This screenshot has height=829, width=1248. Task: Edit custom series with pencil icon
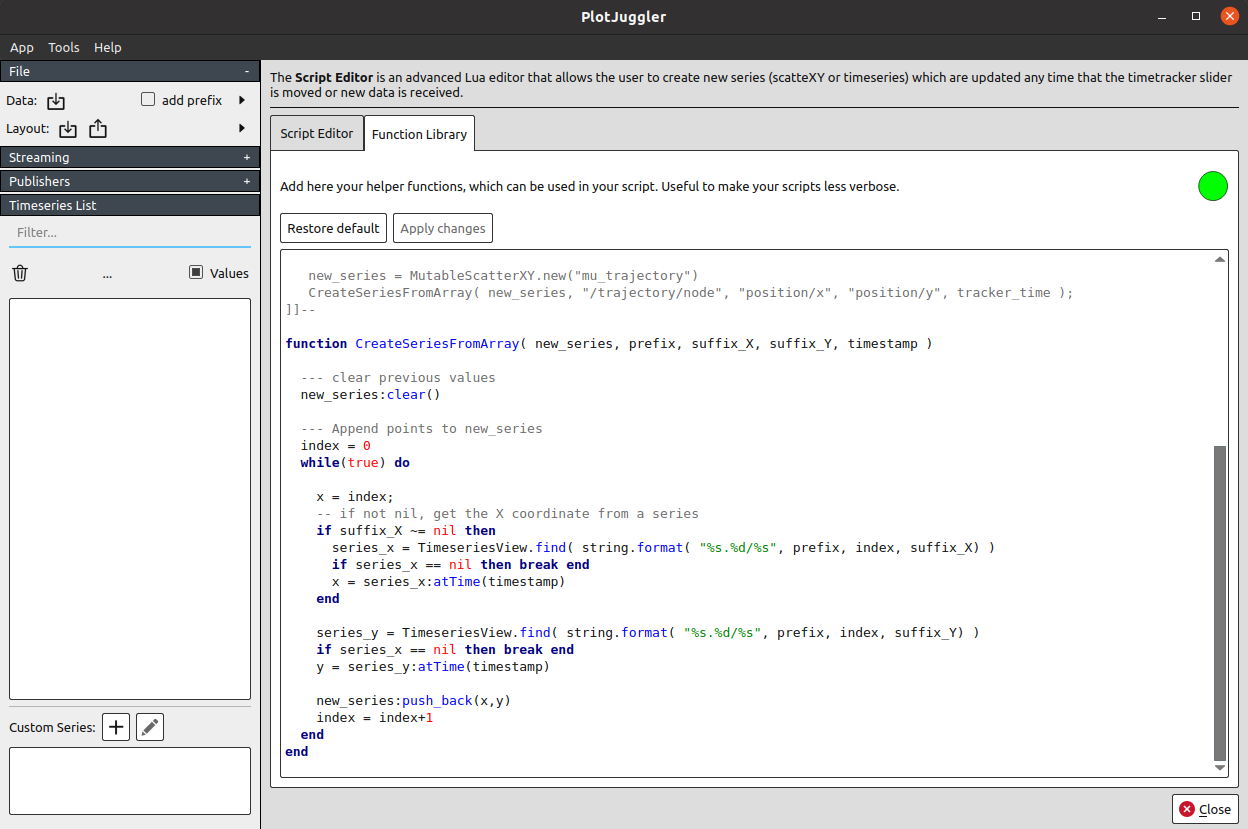pos(150,727)
